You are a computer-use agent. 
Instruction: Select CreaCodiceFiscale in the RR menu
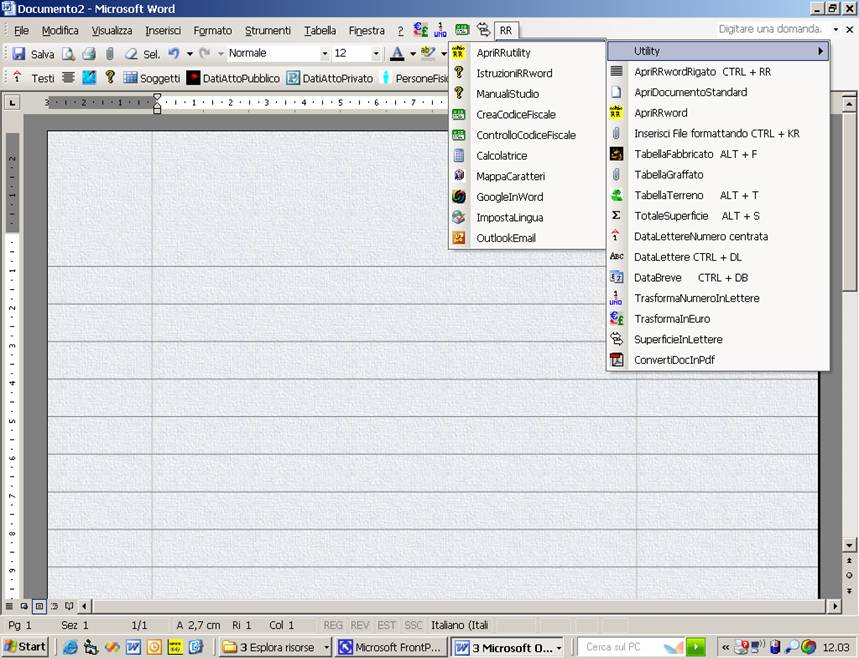[527, 114]
